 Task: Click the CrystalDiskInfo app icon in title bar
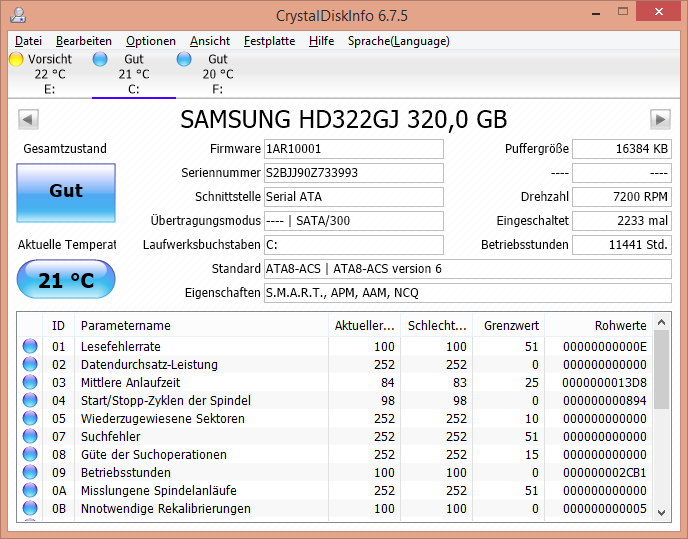tap(18, 15)
